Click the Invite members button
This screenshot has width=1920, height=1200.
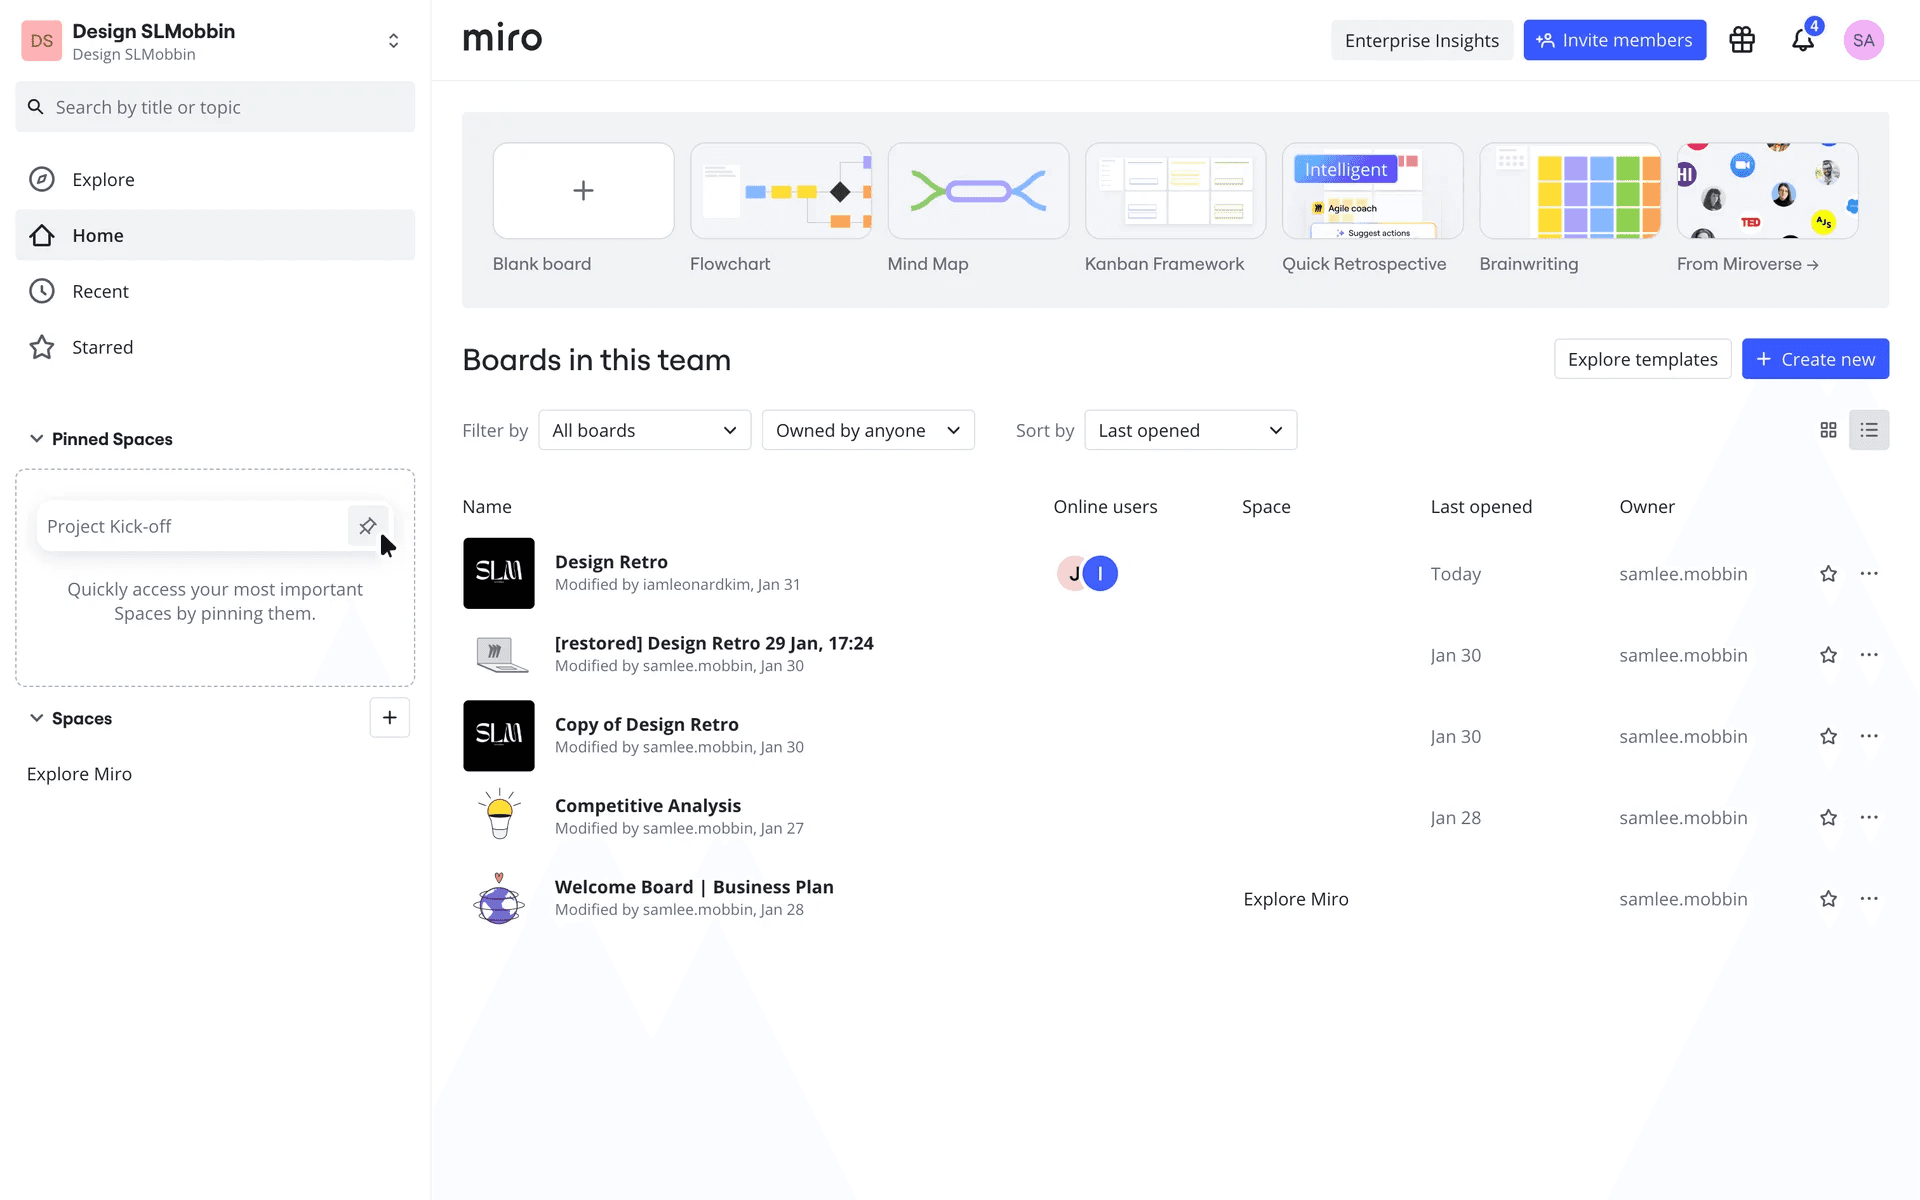click(1614, 40)
